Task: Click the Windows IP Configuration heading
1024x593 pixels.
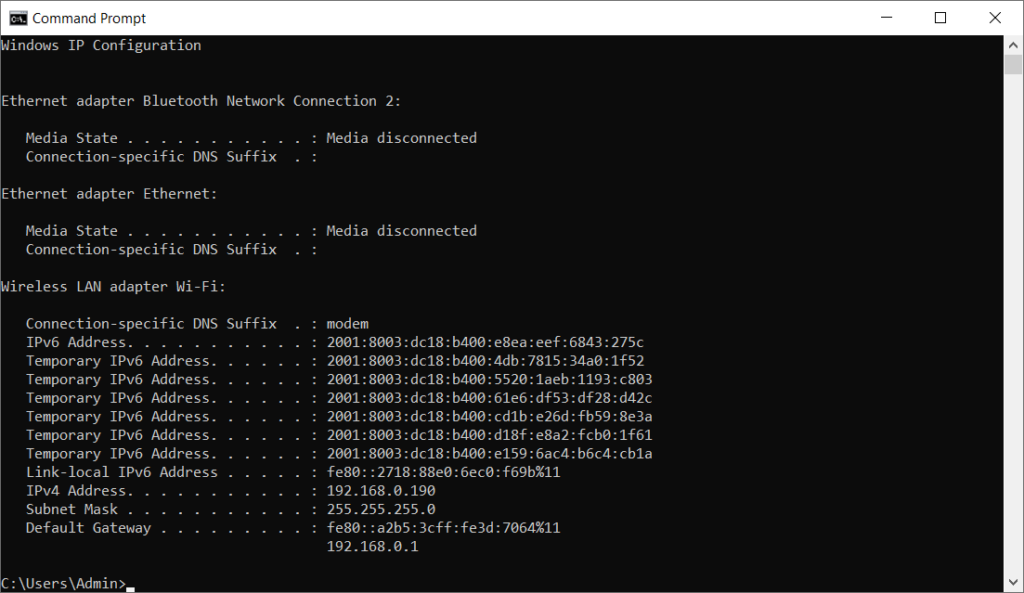Action: (101, 45)
